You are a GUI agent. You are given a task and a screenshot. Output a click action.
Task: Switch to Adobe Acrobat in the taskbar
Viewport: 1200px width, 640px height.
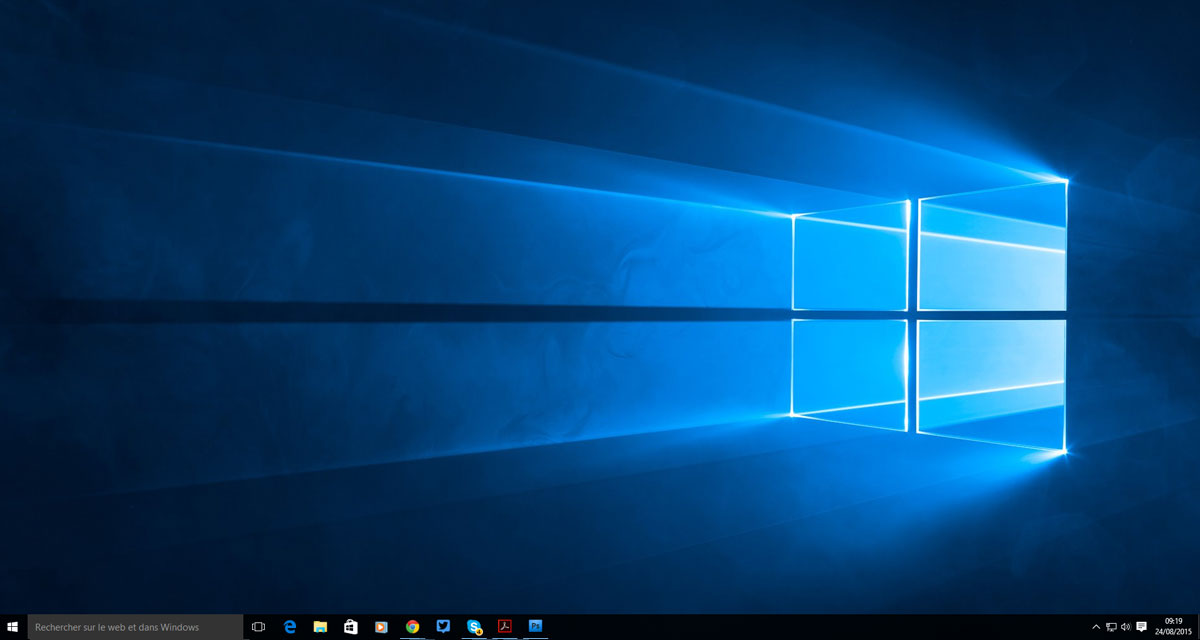pyautogui.click(x=505, y=627)
